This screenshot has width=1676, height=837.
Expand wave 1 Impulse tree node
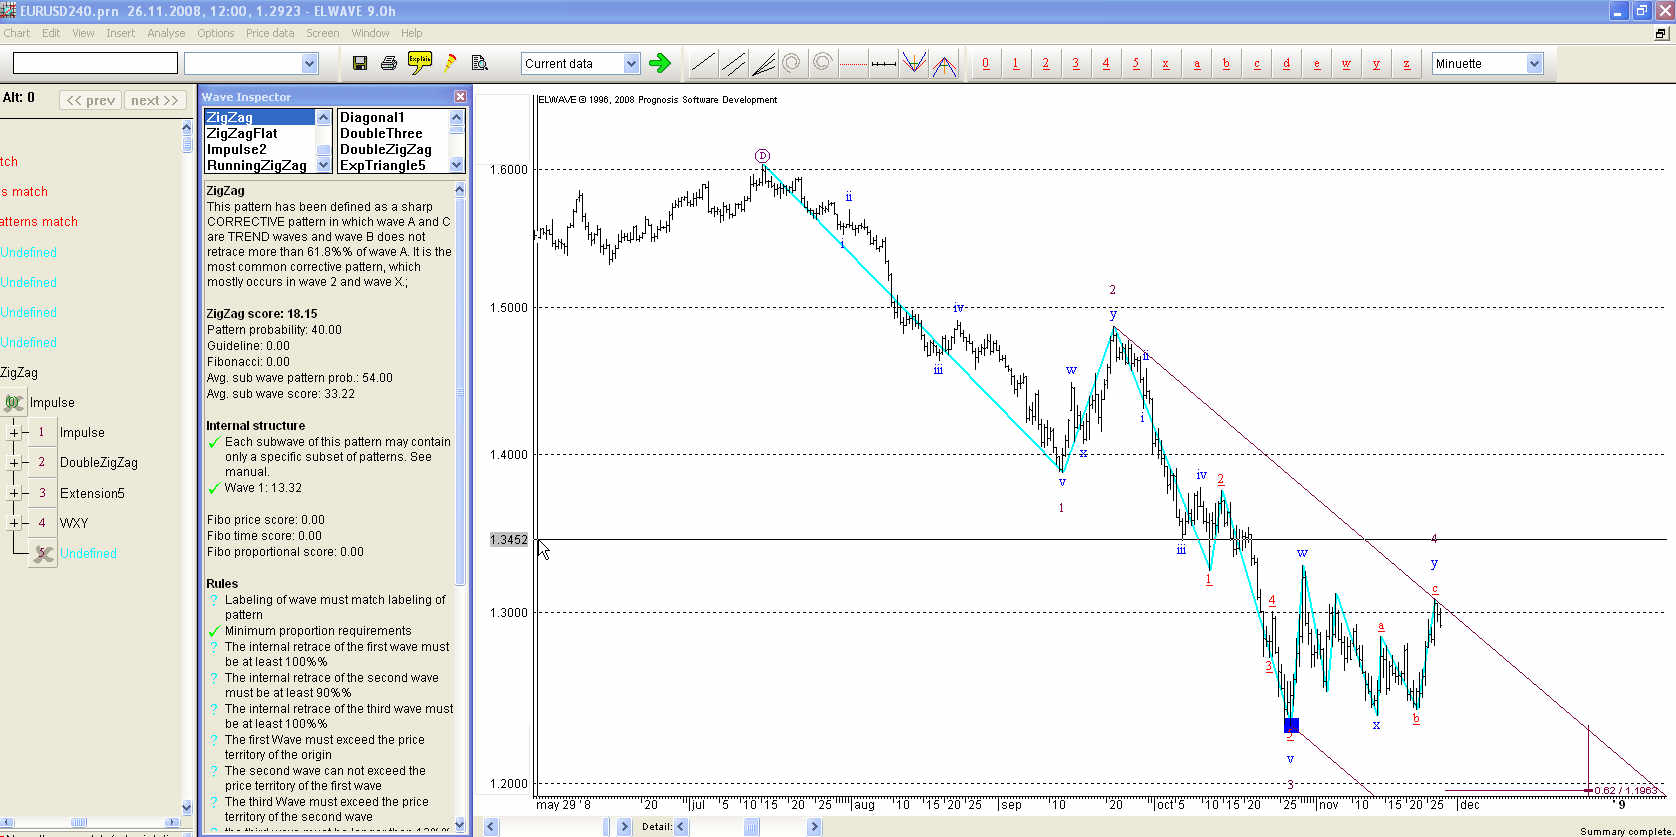pyautogui.click(x=14, y=433)
